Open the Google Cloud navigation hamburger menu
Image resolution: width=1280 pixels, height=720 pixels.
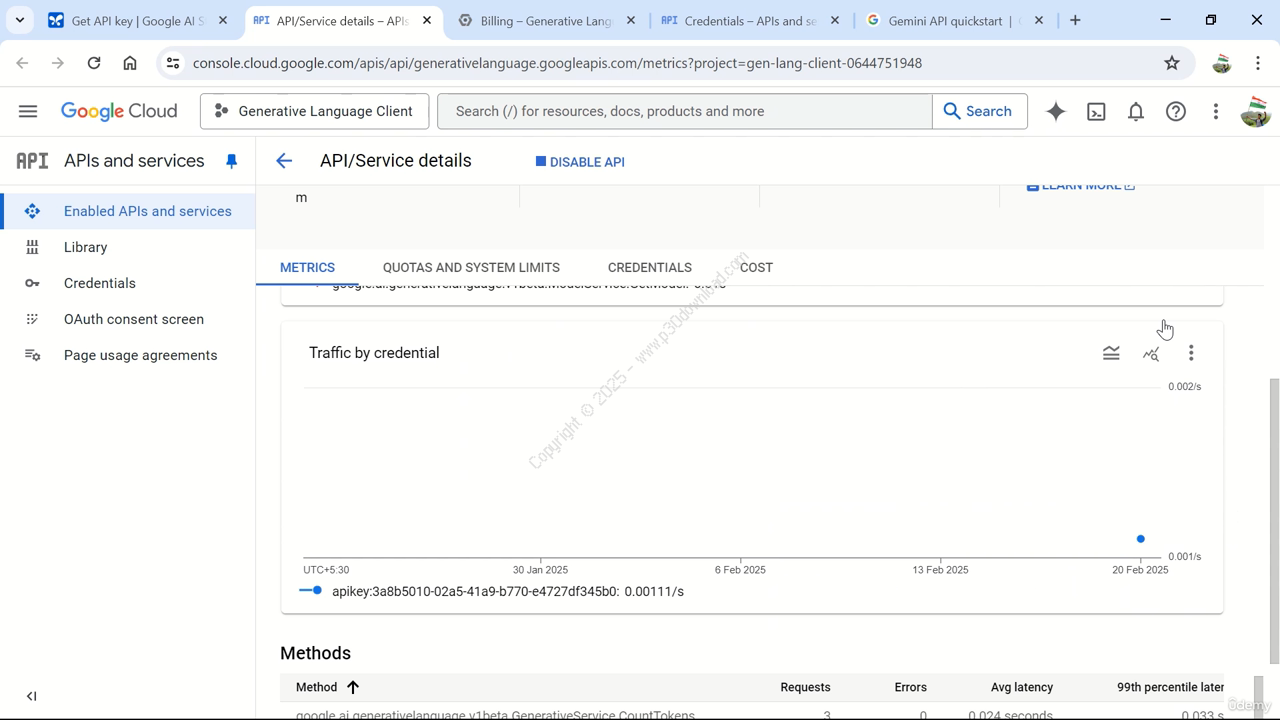(28, 111)
